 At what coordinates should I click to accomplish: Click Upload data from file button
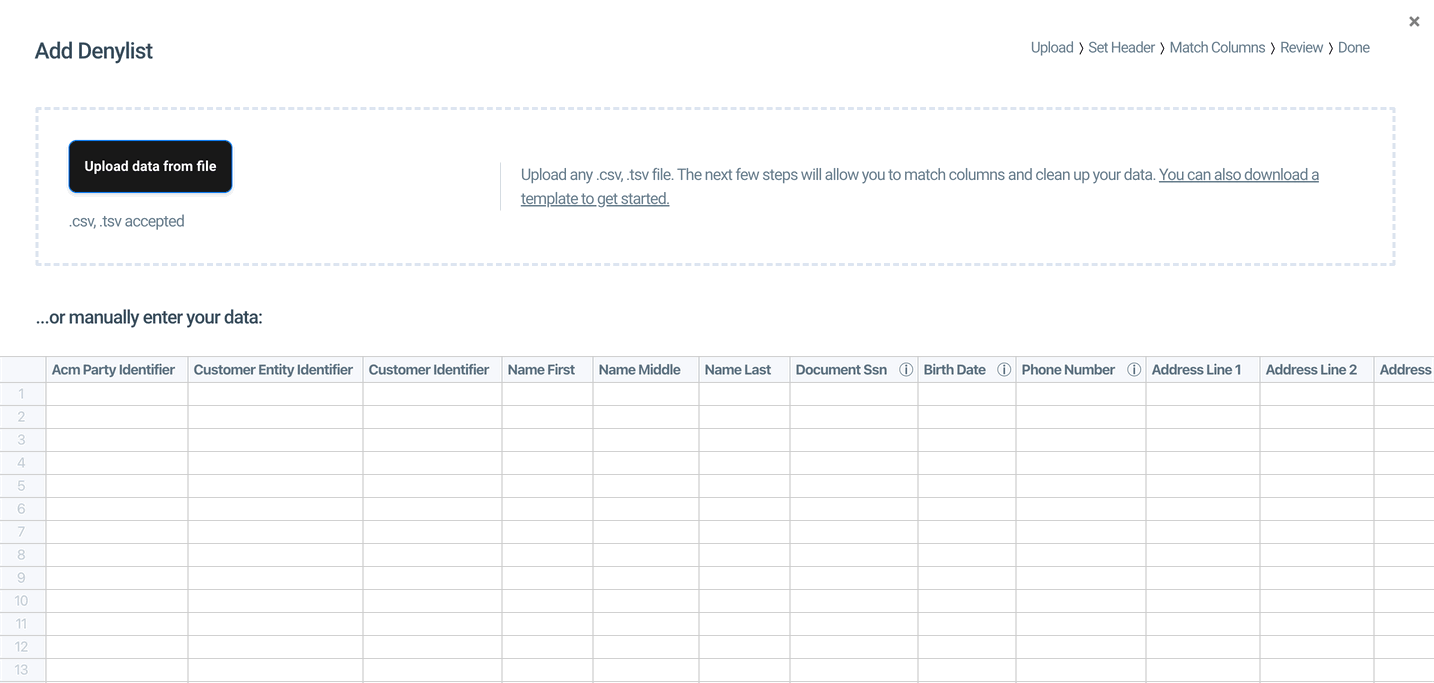tap(150, 166)
